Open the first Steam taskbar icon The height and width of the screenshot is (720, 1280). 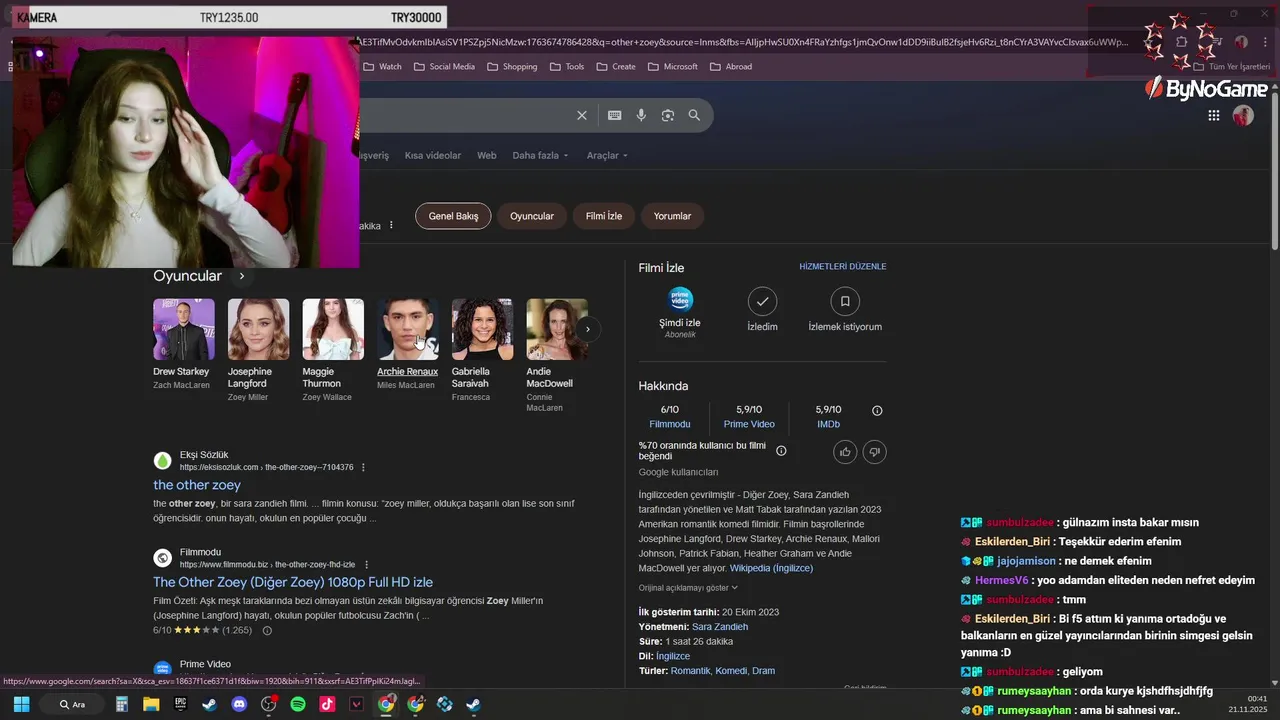point(209,704)
